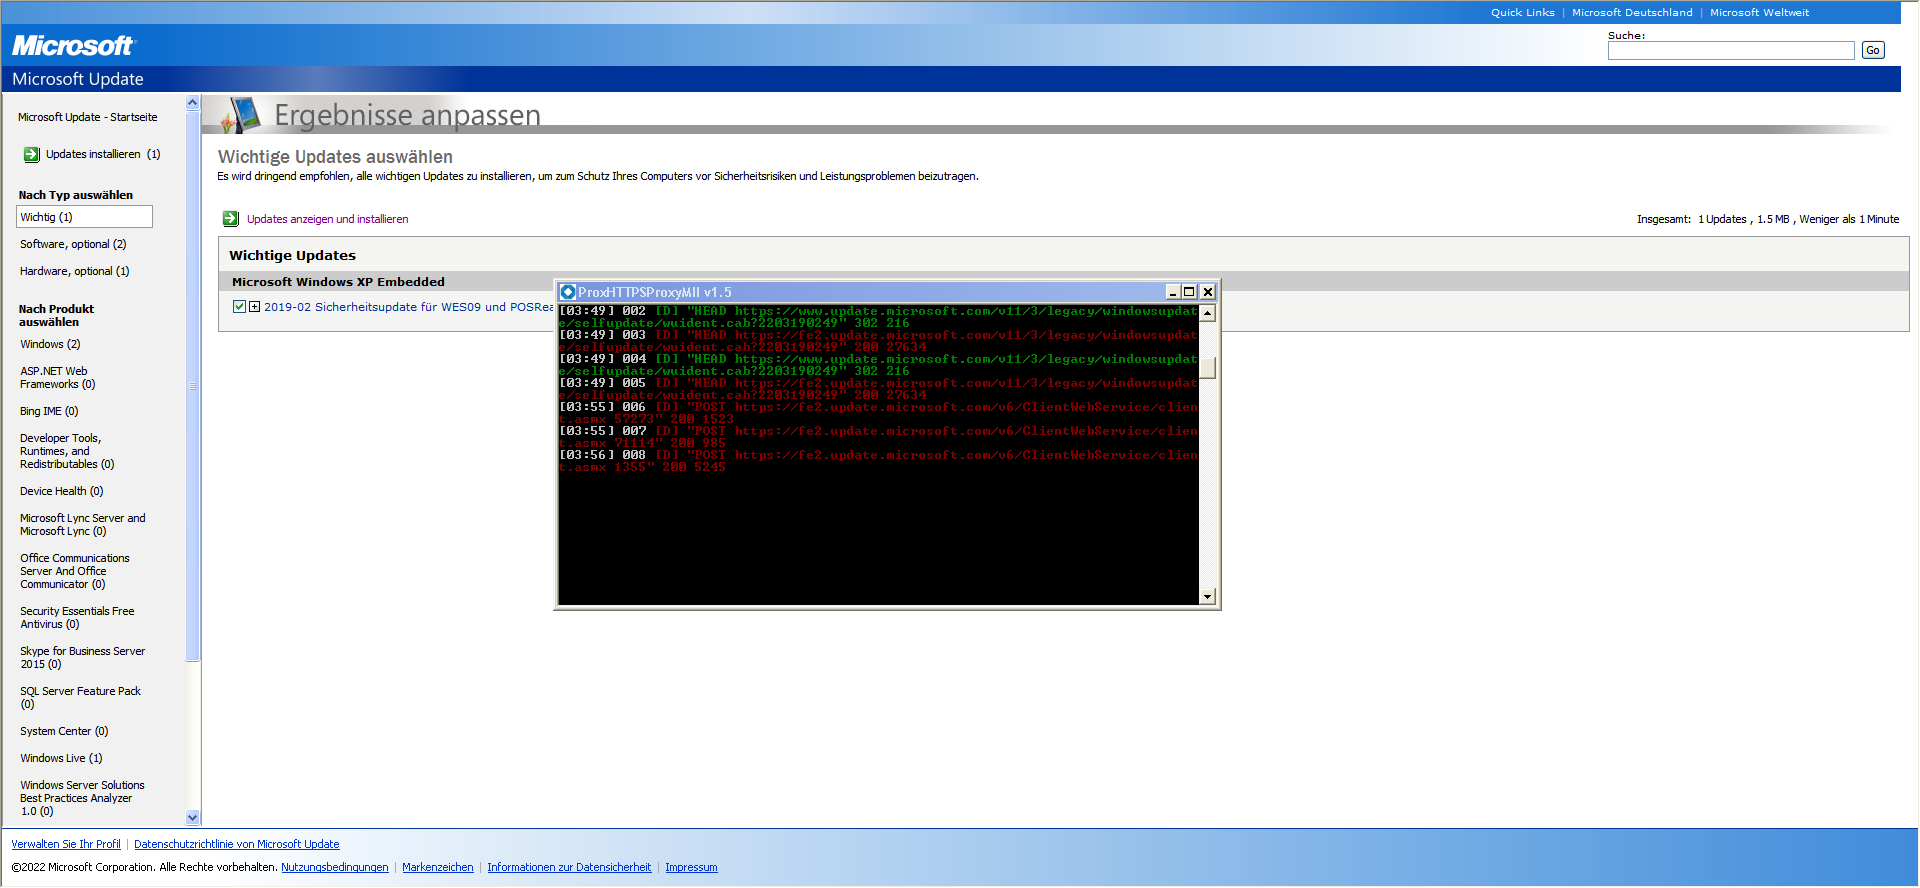Click log line 002 in proxy console
Viewport: 1920px width, 888px height.
(x=878, y=317)
